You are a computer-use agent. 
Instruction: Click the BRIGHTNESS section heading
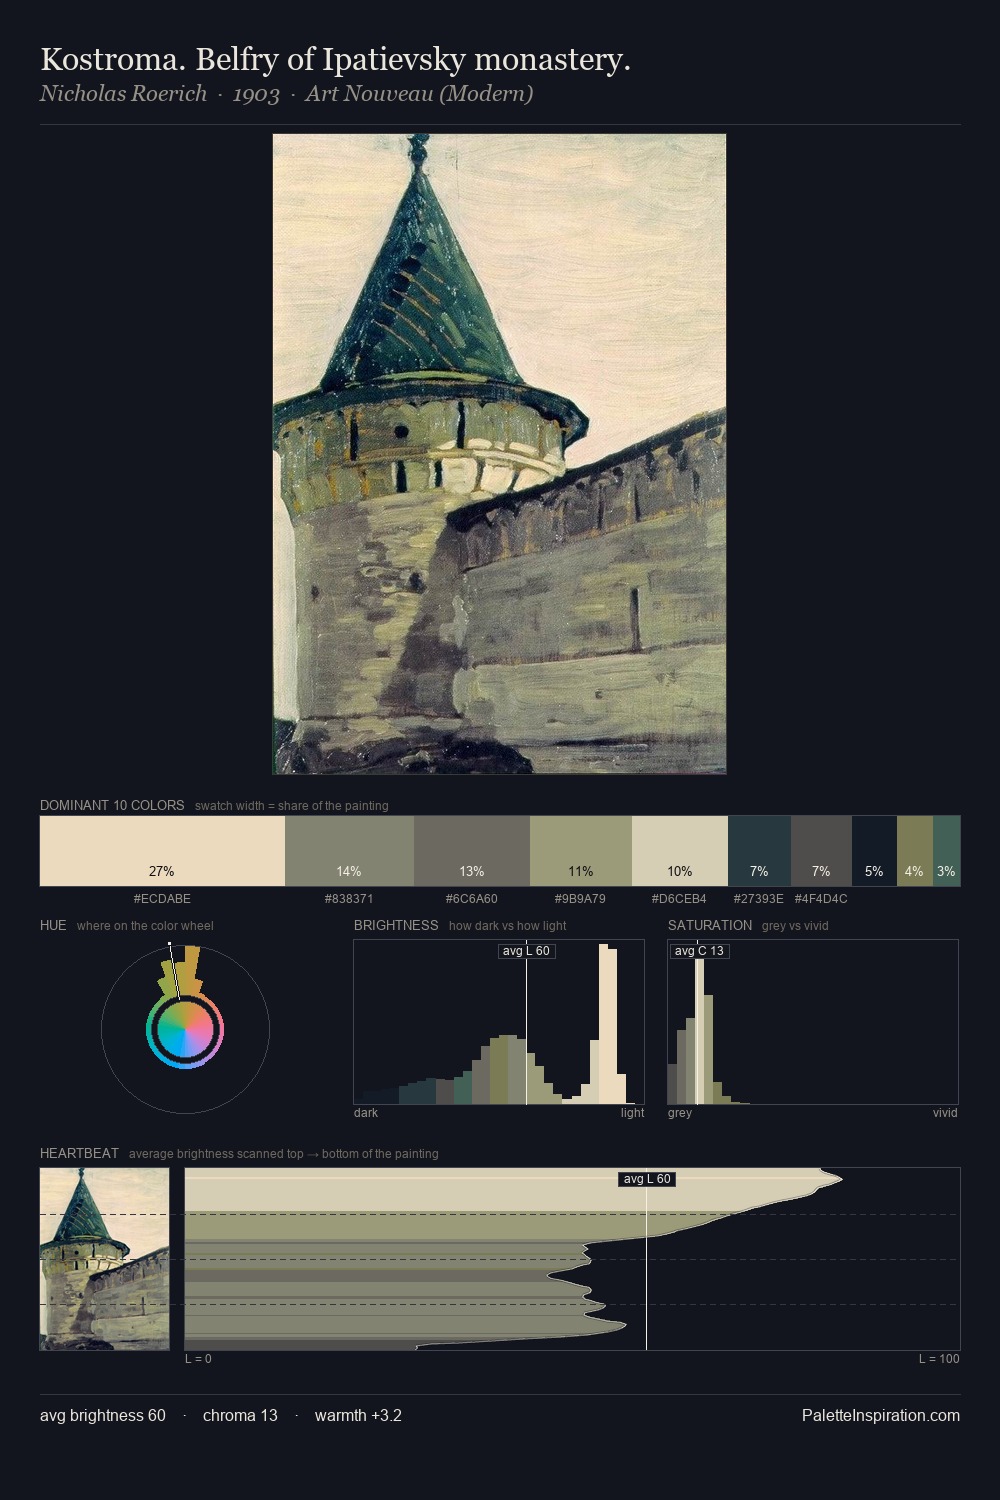[396, 925]
